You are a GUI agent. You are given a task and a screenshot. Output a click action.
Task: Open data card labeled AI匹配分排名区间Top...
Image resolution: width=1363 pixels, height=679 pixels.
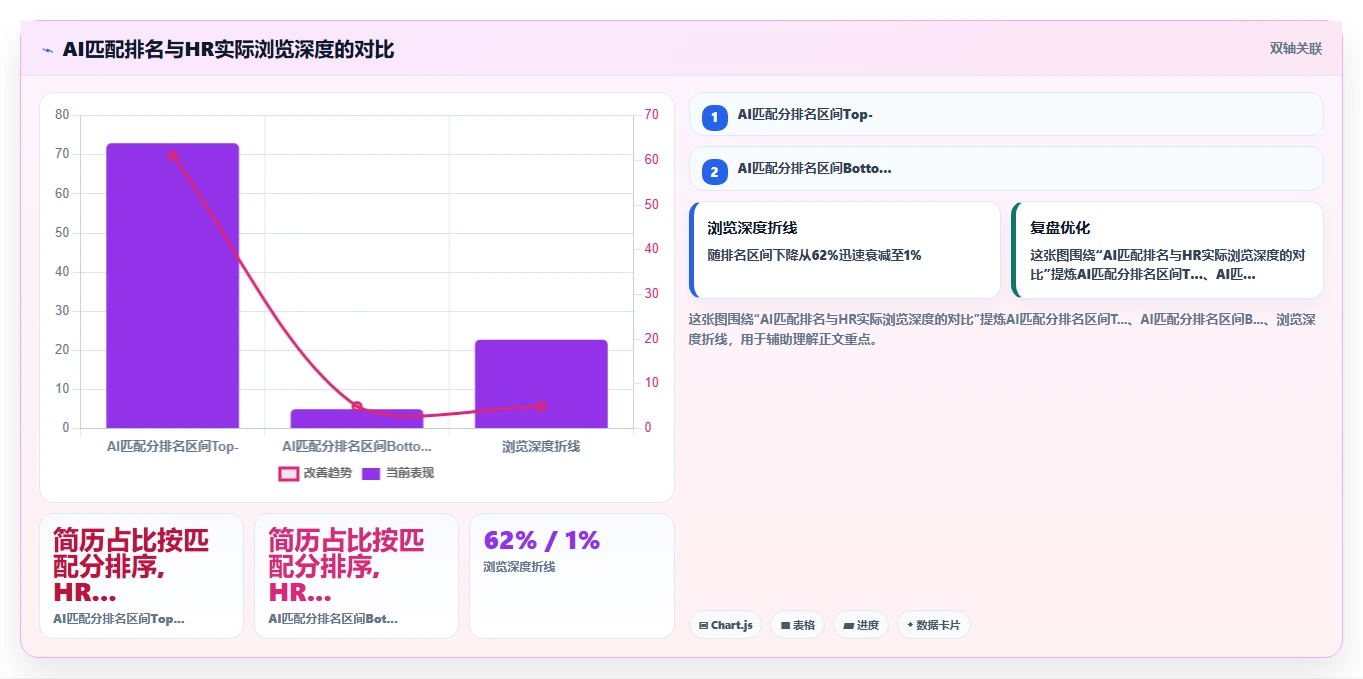click(141, 576)
